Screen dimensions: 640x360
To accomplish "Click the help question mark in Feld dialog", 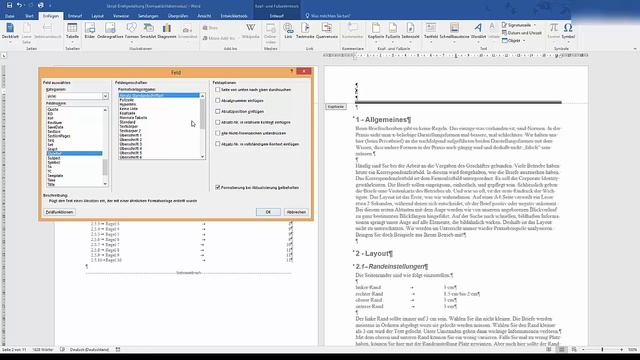I will click(291, 71).
